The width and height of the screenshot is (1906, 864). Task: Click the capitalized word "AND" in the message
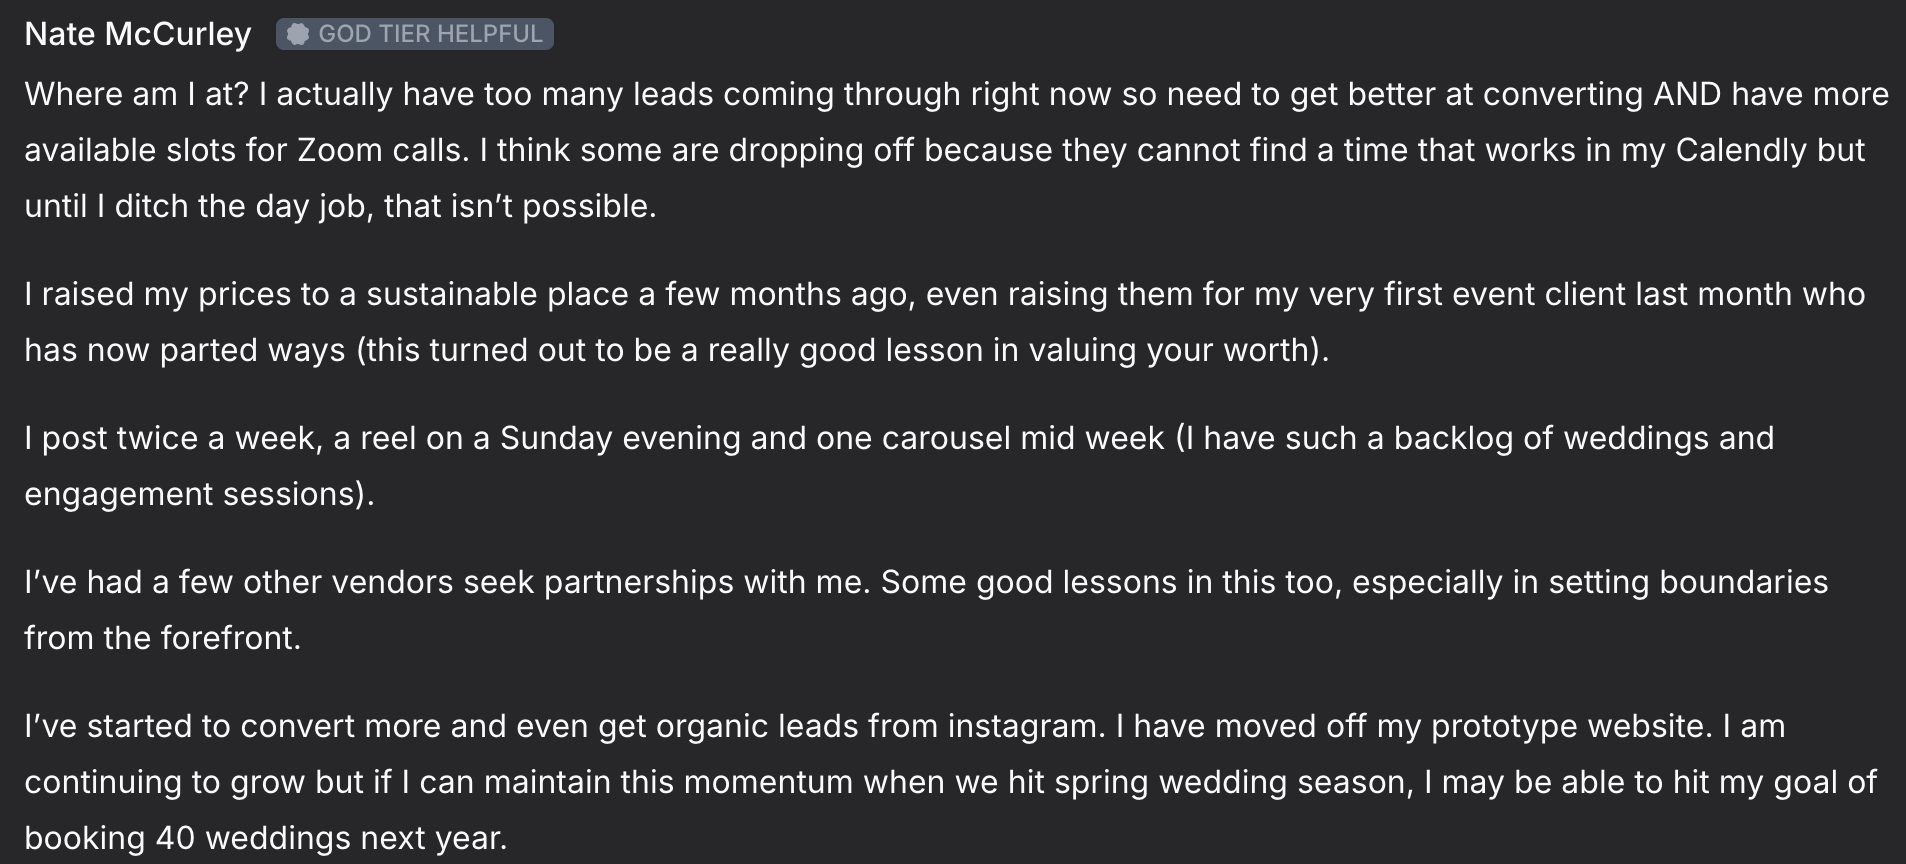tap(1687, 94)
